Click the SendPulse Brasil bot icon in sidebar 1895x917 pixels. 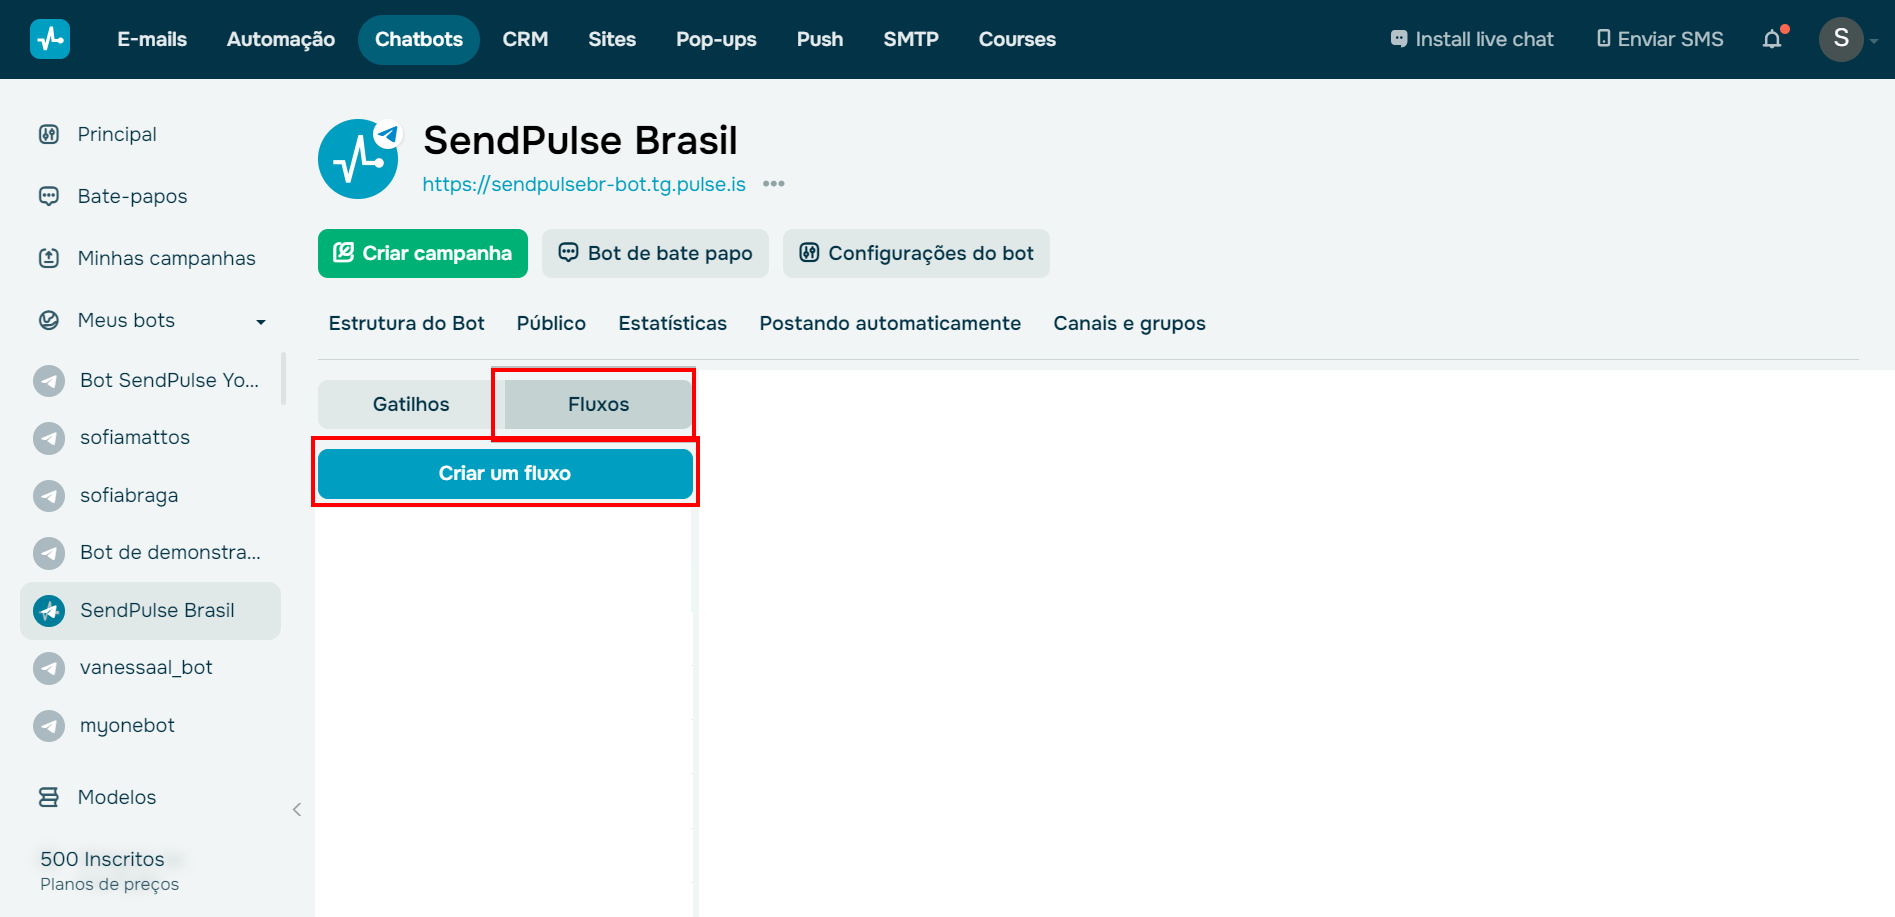[49, 611]
